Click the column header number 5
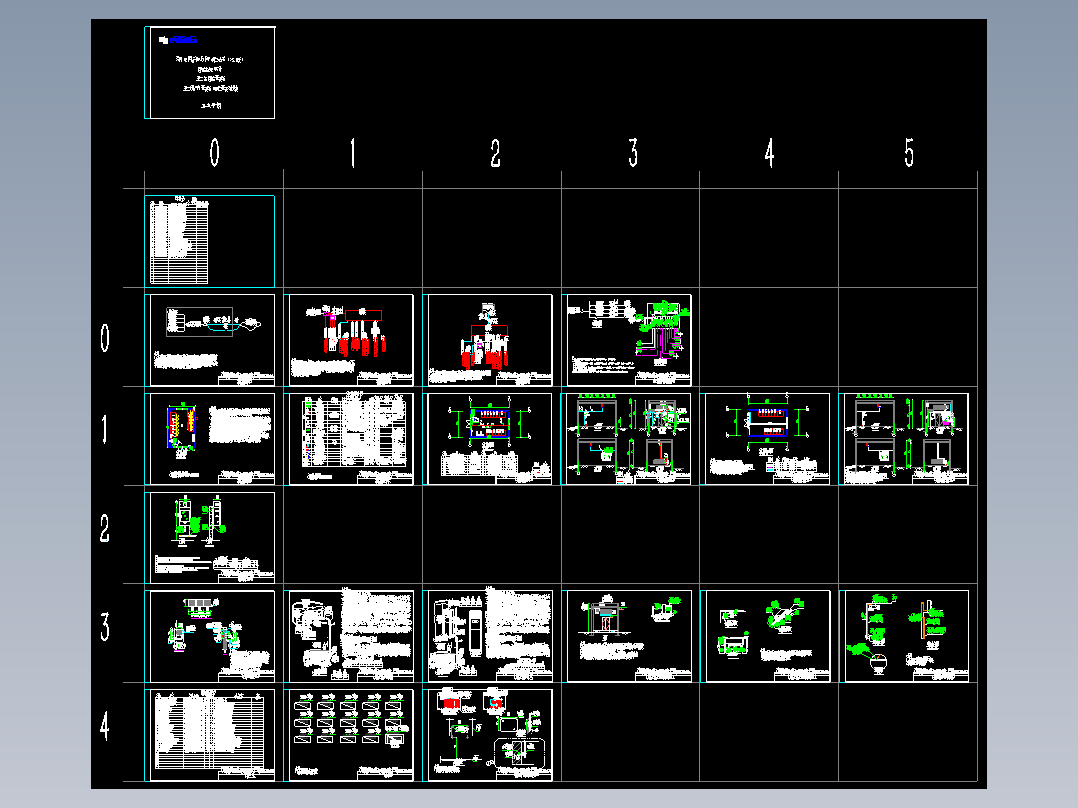The height and width of the screenshot is (808, 1078). click(x=910, y=153)
